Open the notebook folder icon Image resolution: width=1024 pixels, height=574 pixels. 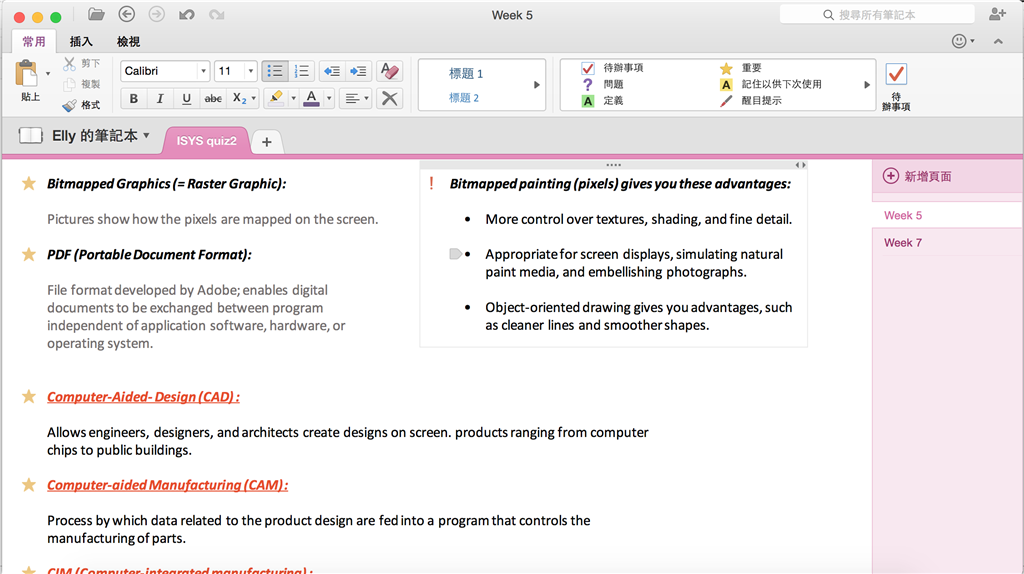click(x=96, y=14)
